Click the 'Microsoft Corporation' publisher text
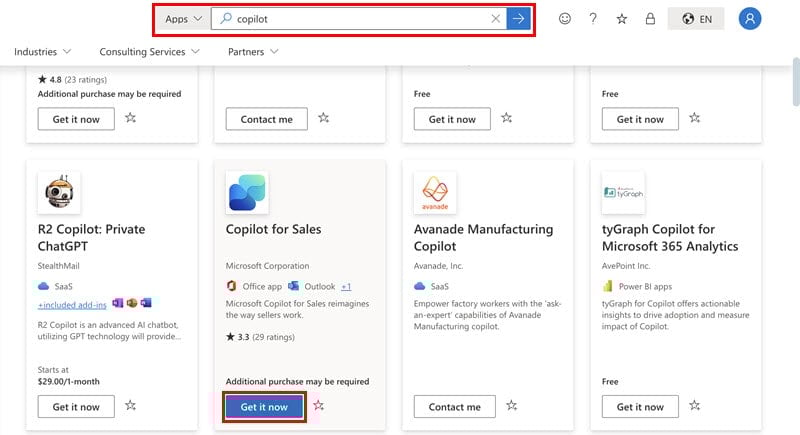800x435 pixels. (x=267, y=266)
